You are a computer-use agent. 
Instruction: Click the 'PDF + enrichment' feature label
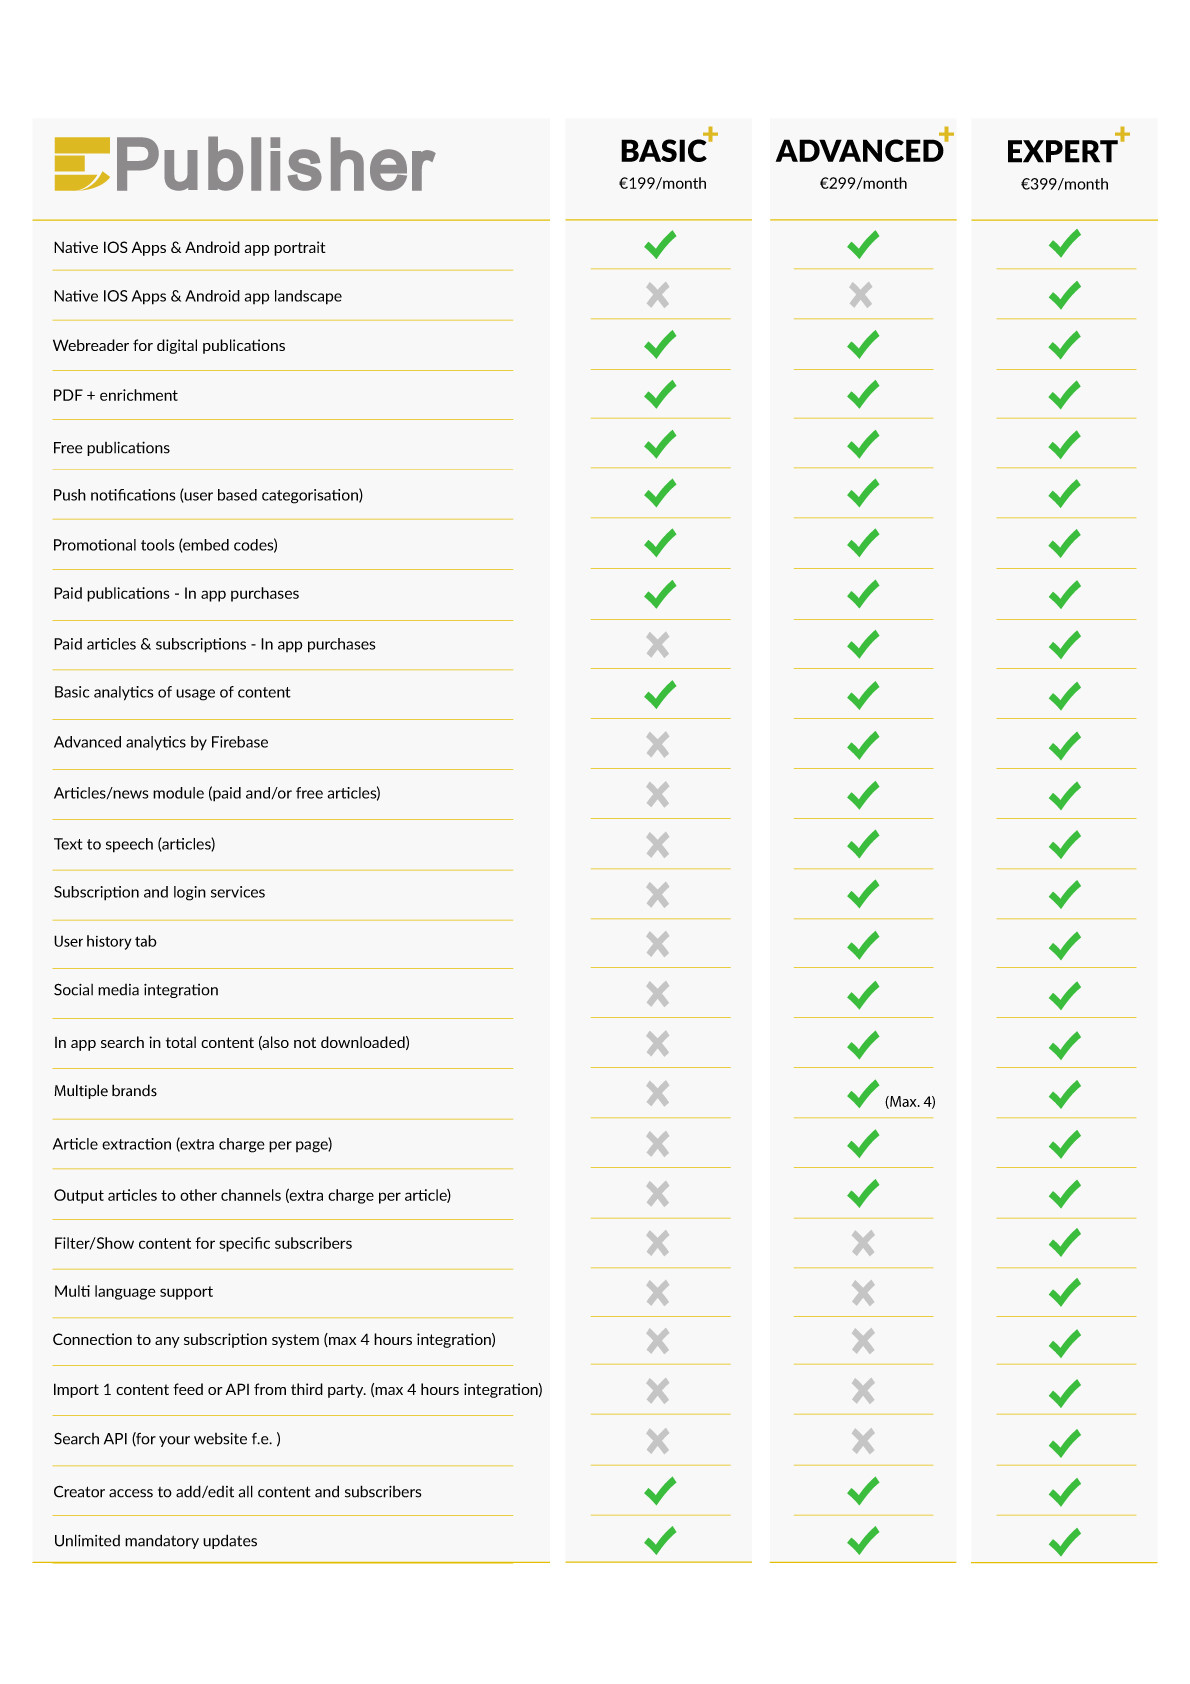tap(115, 396)
